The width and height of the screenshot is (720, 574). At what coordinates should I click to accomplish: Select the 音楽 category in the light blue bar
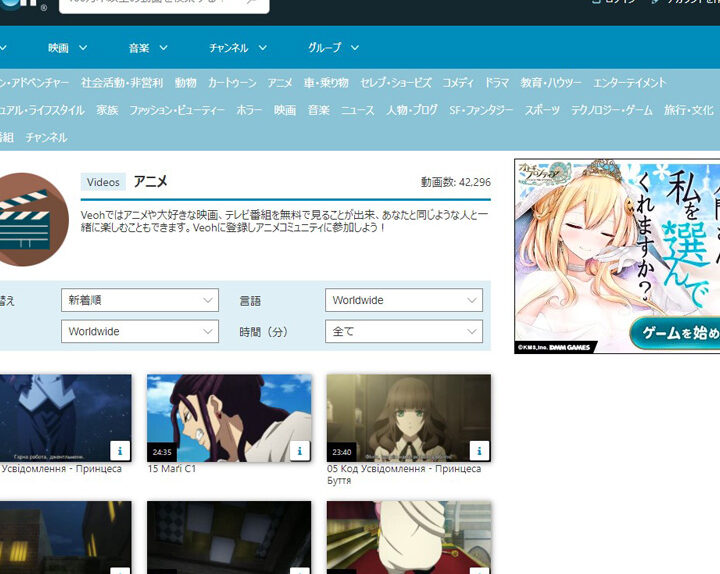point(319,110)
